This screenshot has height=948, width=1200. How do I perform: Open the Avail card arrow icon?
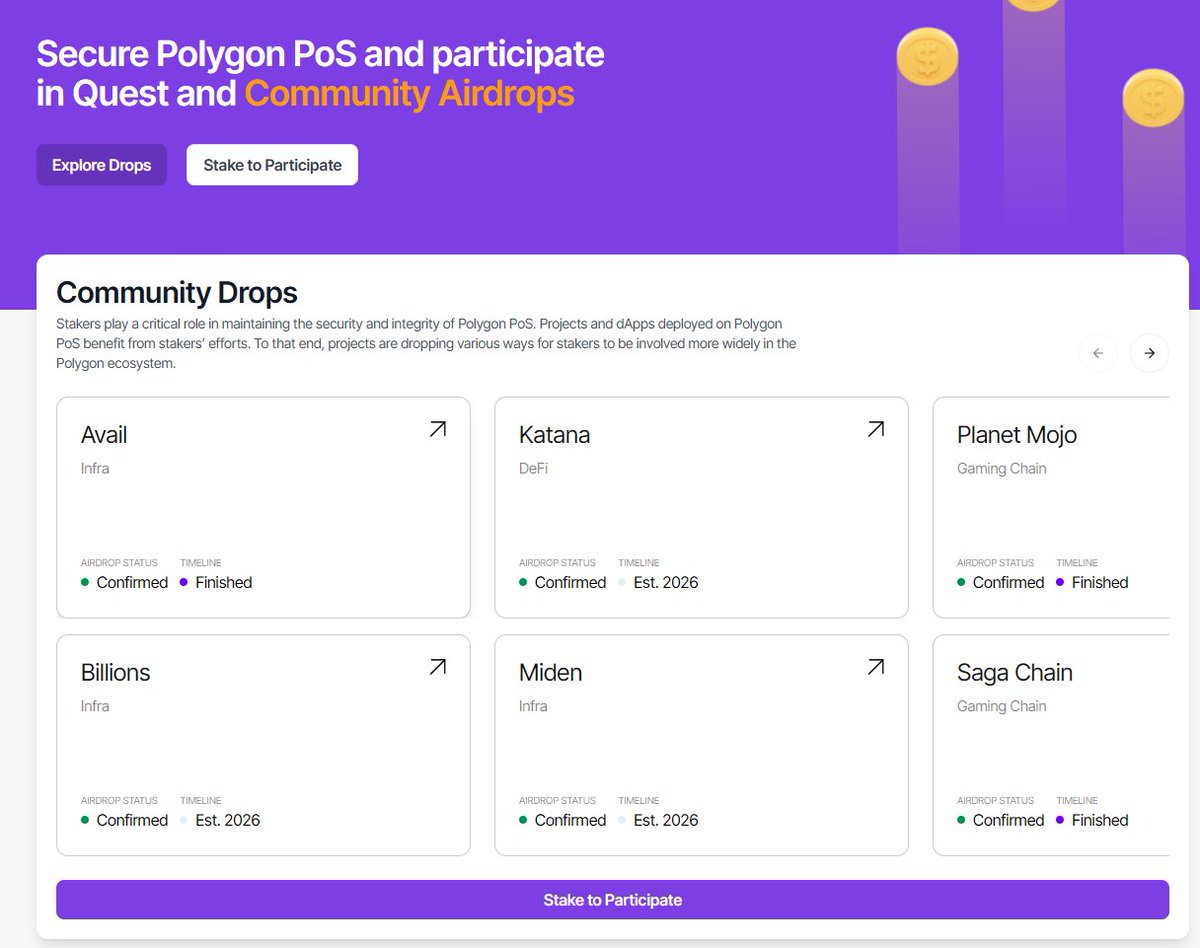click(x=437, y=429)
